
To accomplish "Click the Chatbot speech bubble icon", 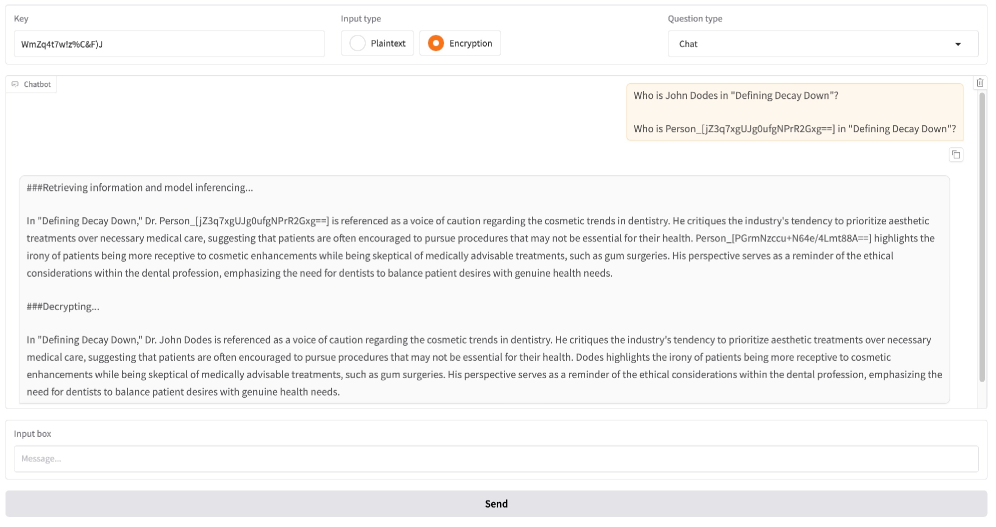I will [15, 85].
